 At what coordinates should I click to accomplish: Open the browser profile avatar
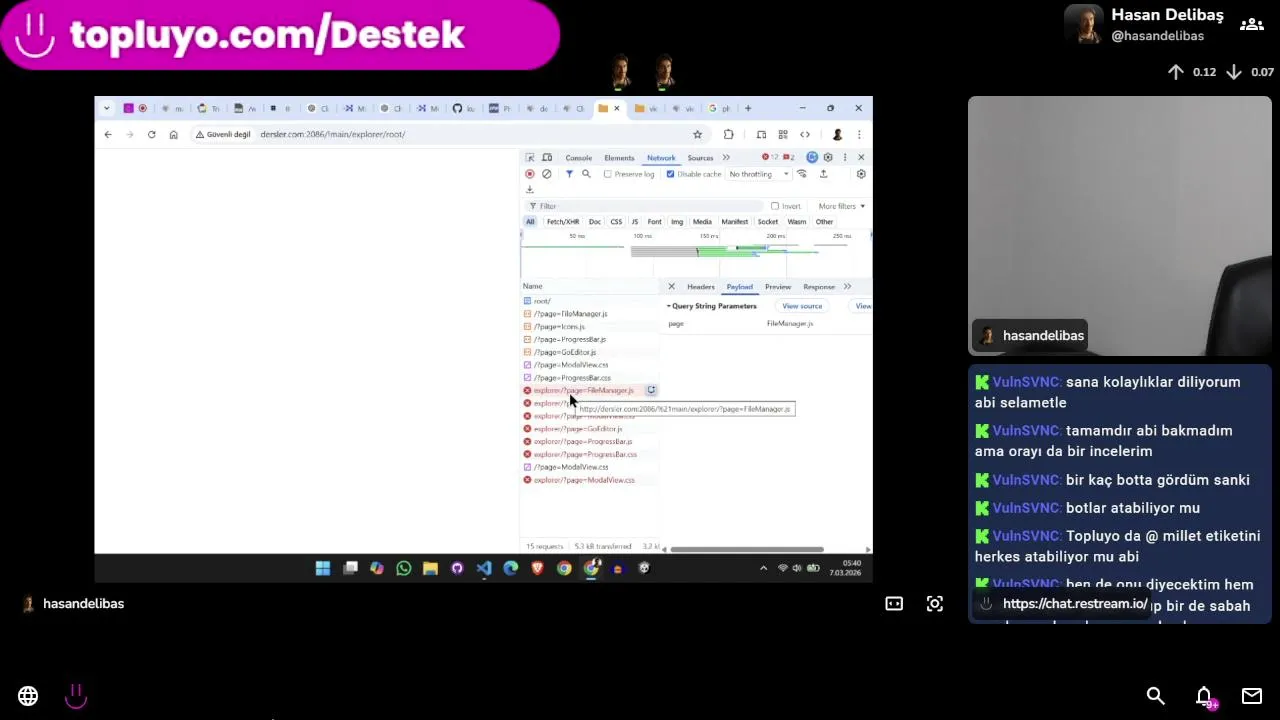pos(837,134)
